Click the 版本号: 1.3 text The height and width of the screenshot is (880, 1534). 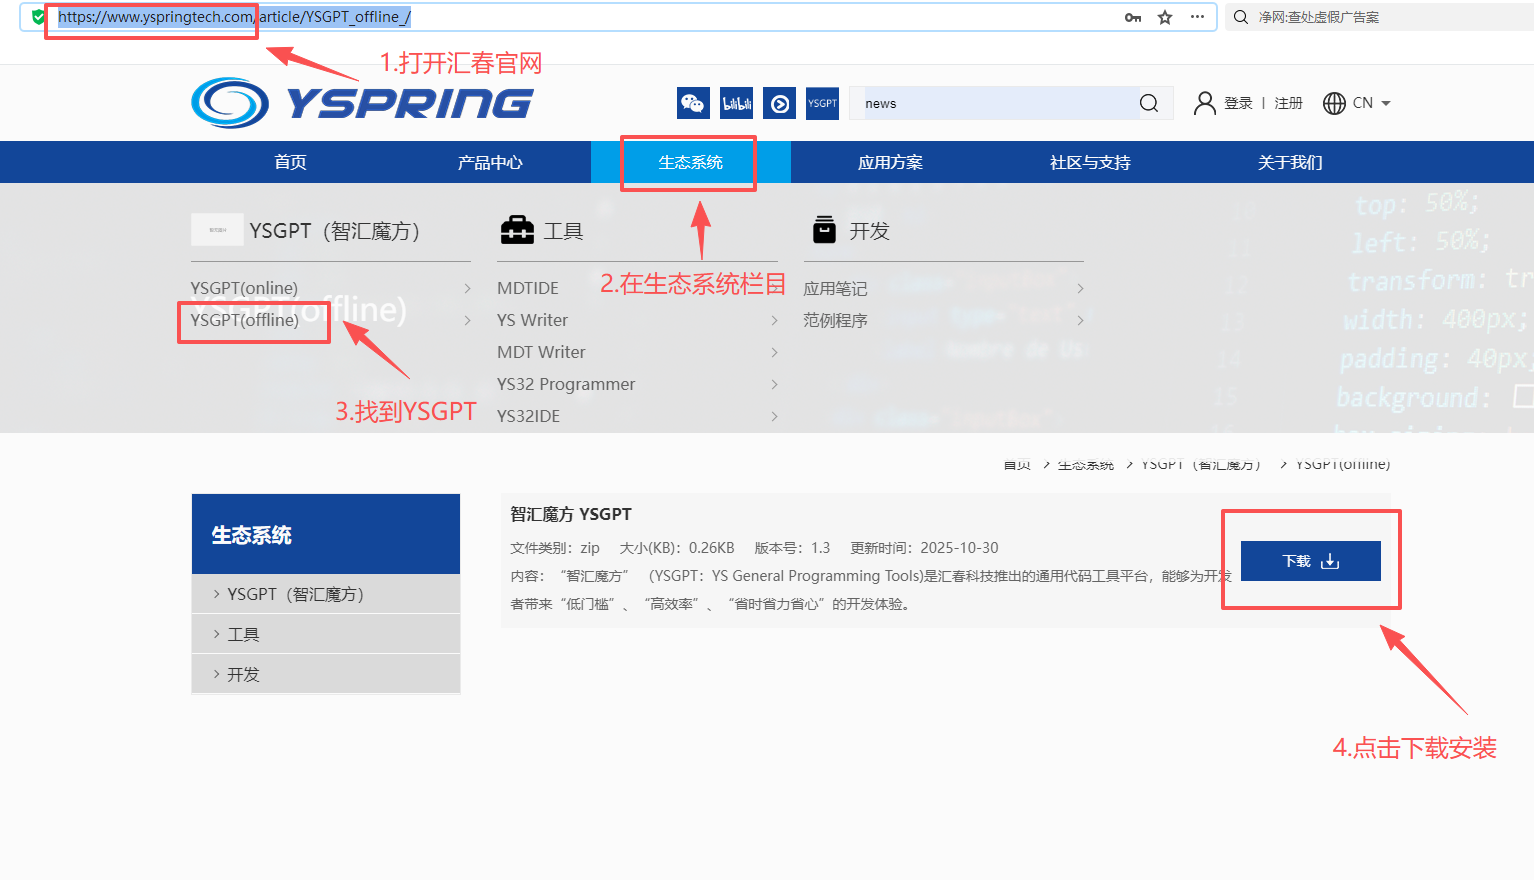coord(792,548)
